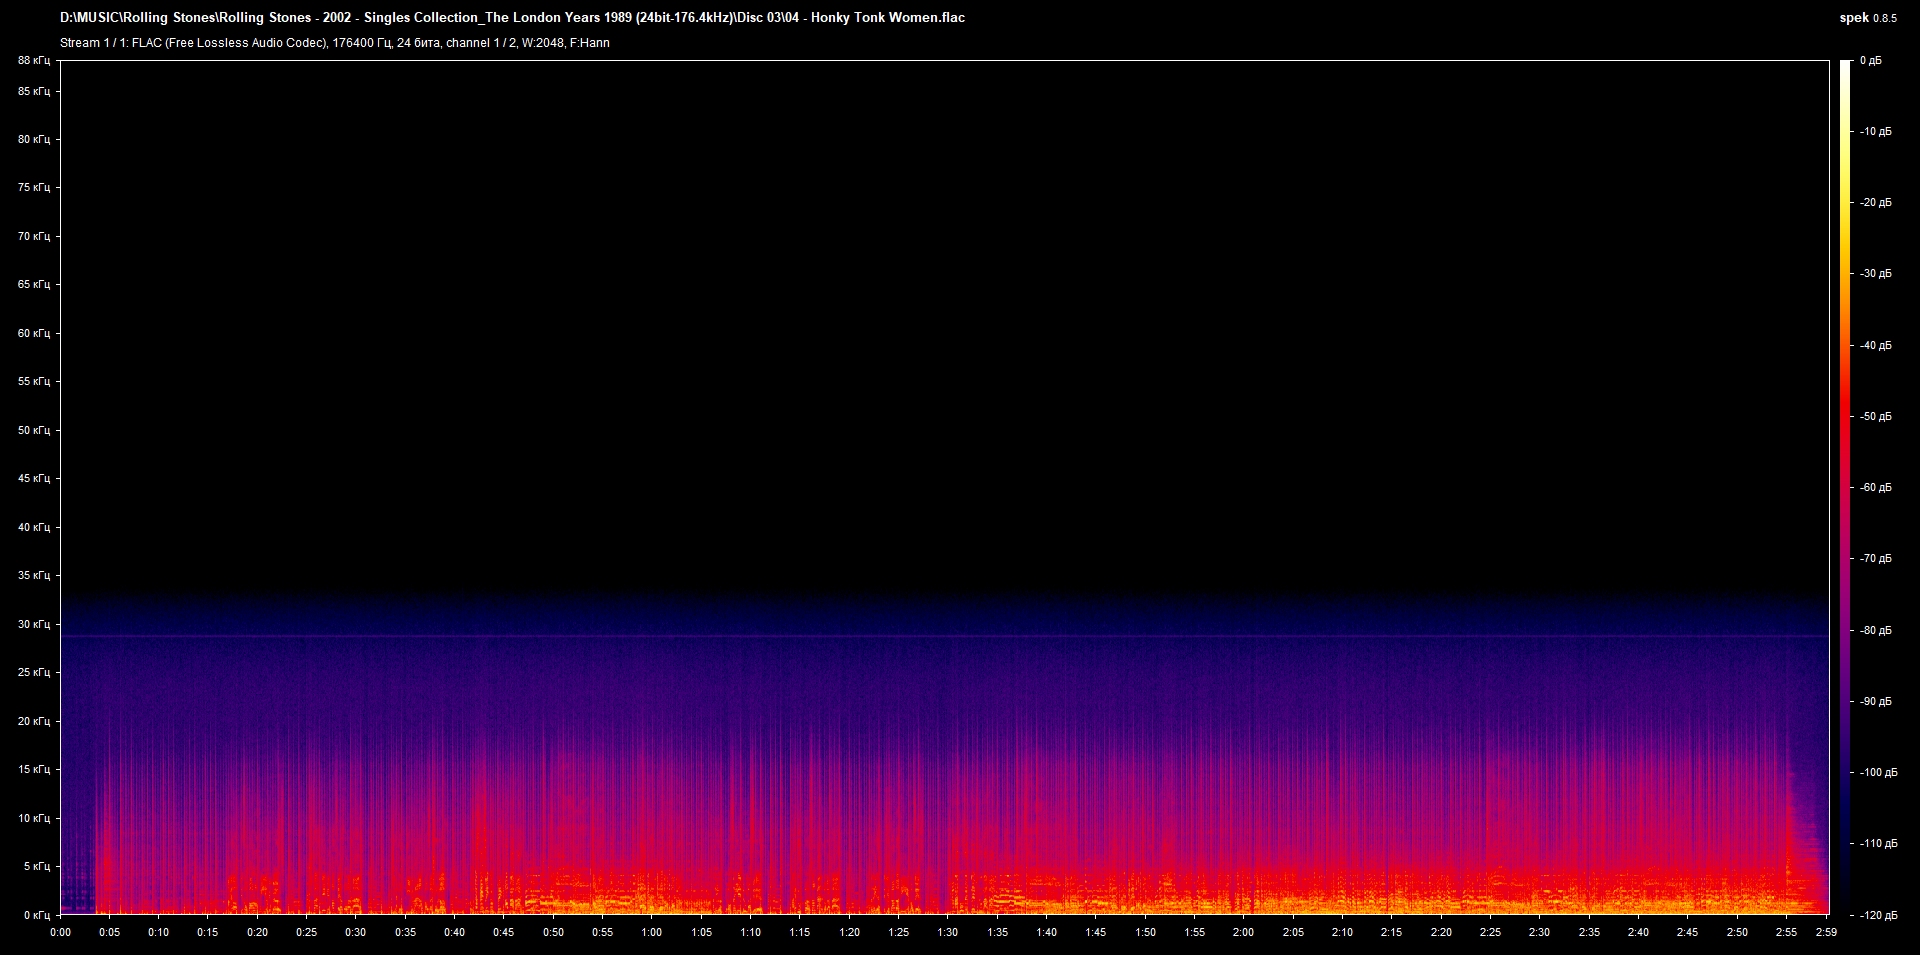Image resolution: width=1920 pixels, height=955 pixels.
Task: Click the 1:00 time axis label
Action: pyautogui.click(x=651, y=932)
